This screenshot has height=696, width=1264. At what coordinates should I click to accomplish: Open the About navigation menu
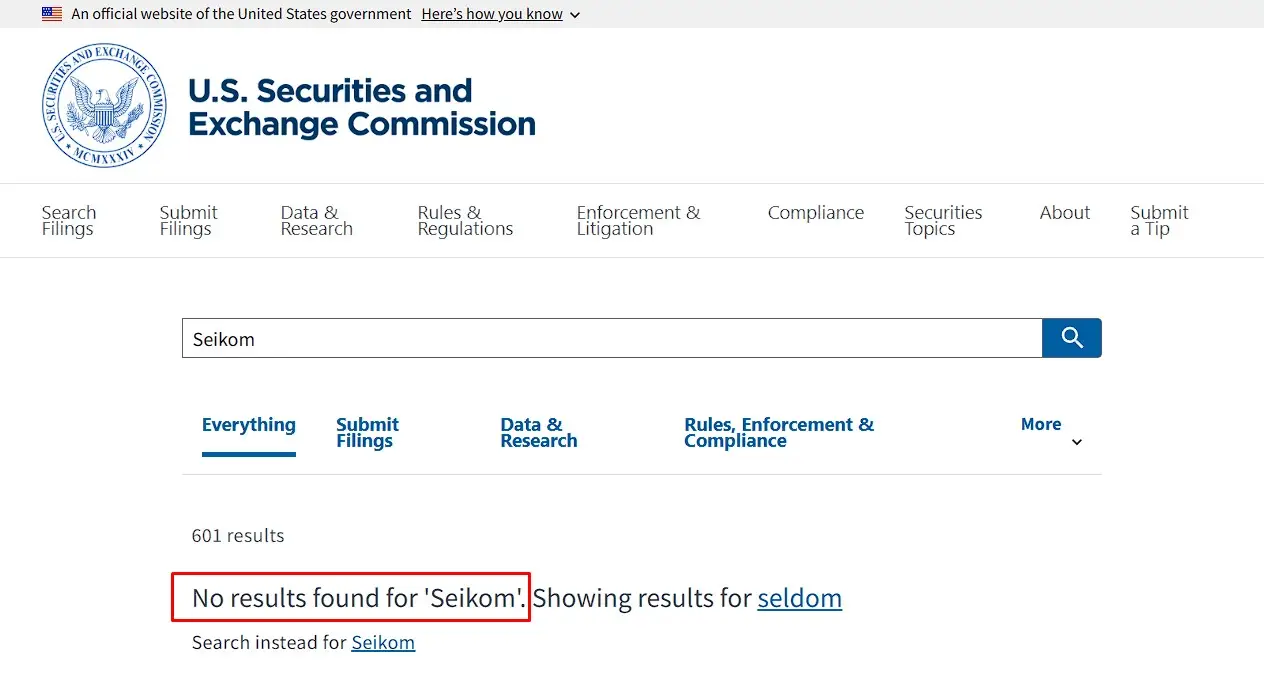tap(1064, 213)
